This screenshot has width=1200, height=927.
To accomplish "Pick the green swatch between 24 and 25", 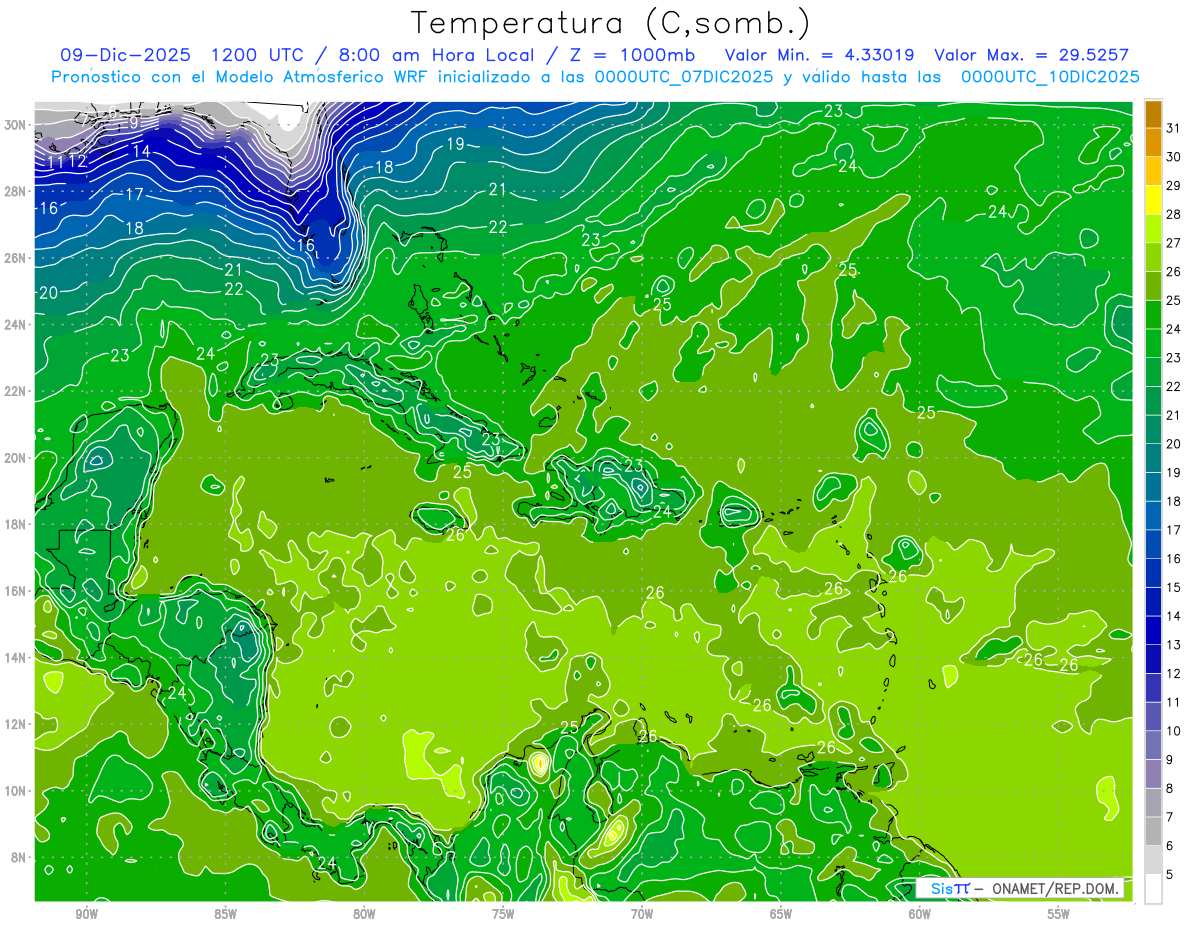I will click(1153, 314).
